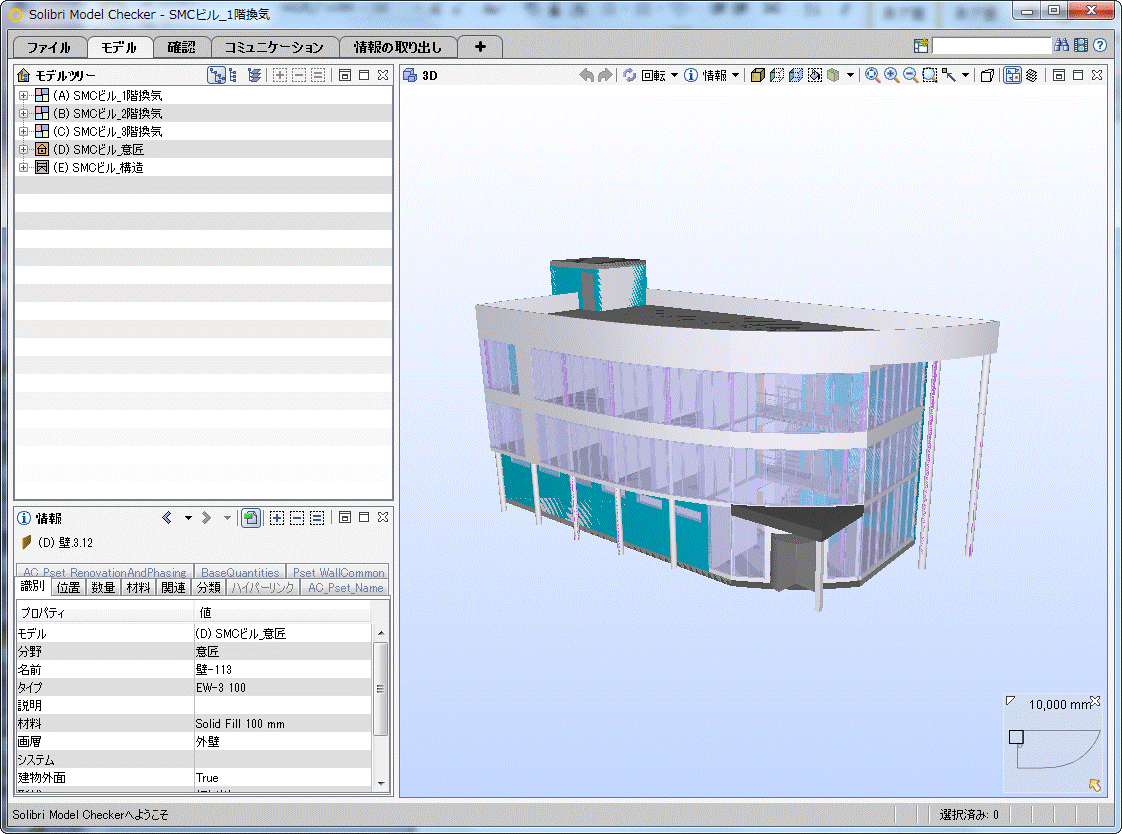Click remove-from-selection-basket icon in info panel
This screenshot has width=1122, height=834.
[297, 517]
